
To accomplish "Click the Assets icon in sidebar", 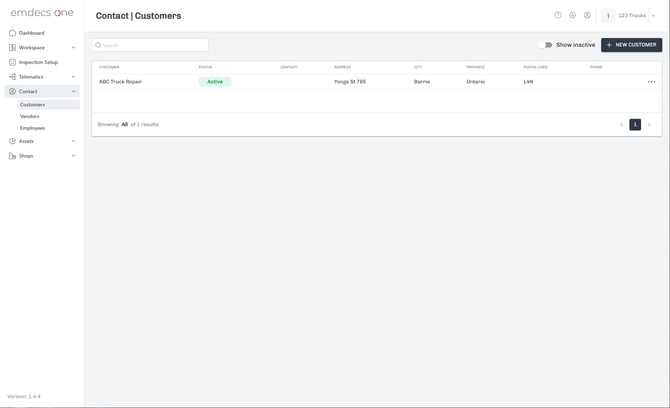I will pos(12,141).
